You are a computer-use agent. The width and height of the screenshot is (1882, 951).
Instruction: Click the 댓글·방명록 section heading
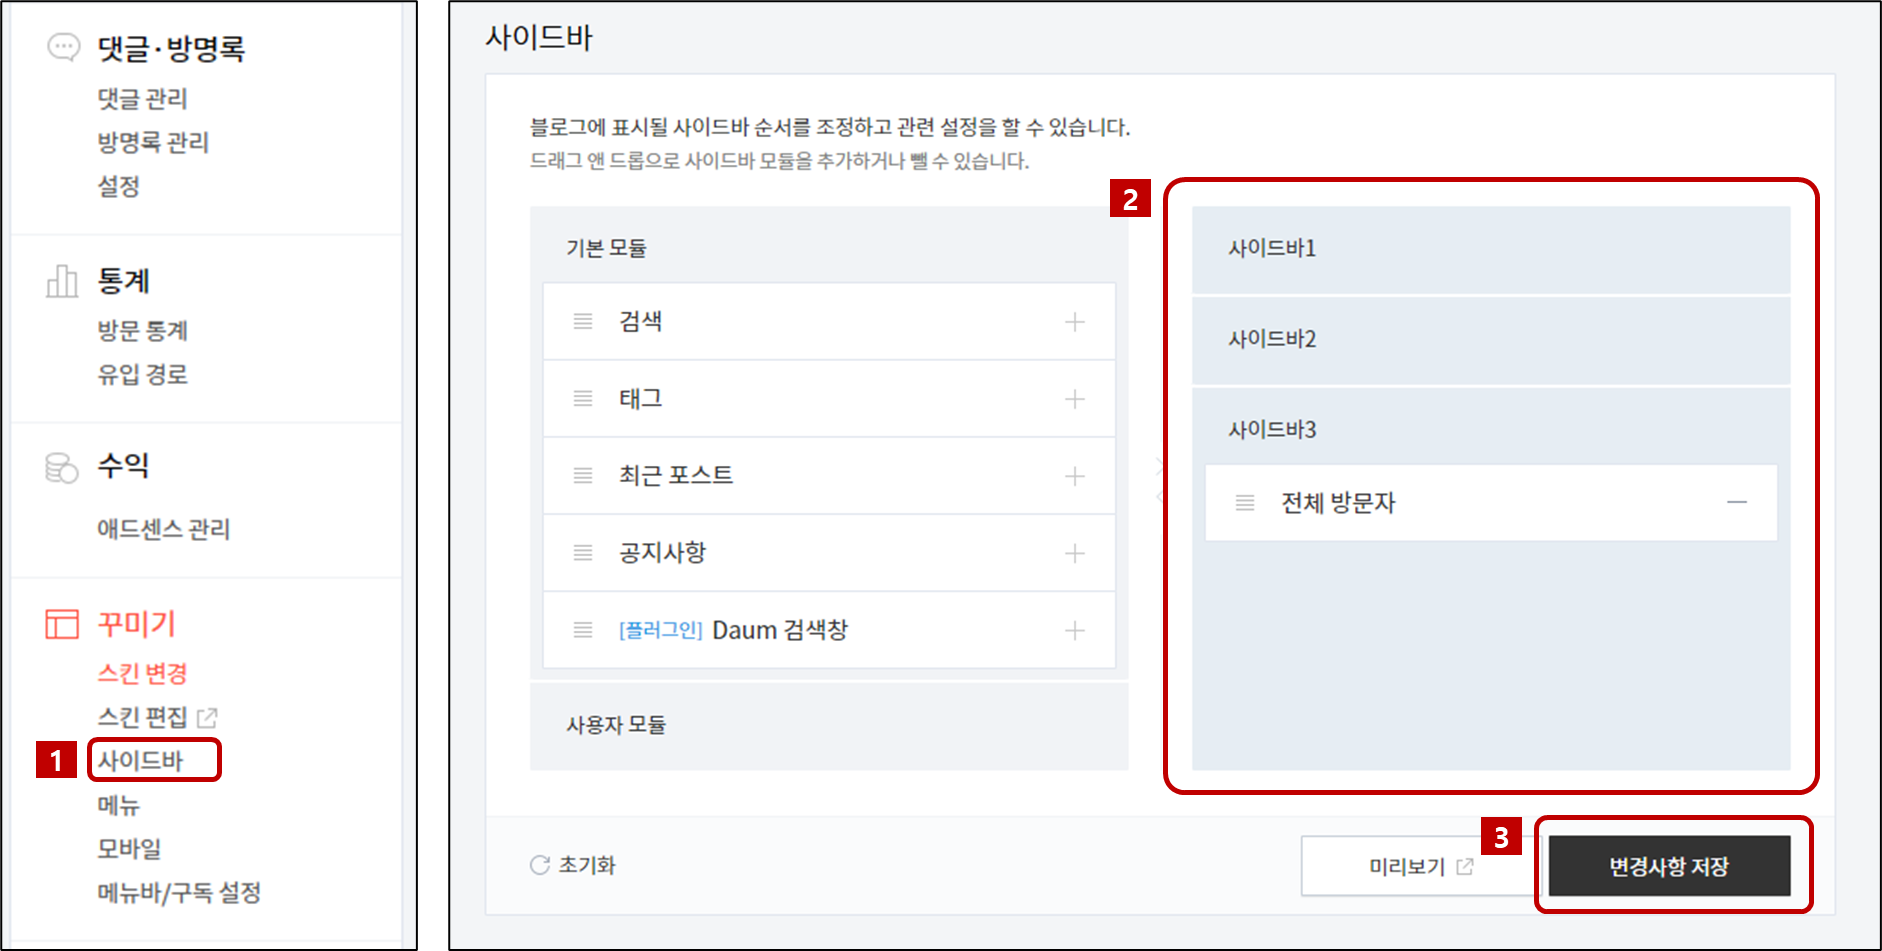point(171,48)
